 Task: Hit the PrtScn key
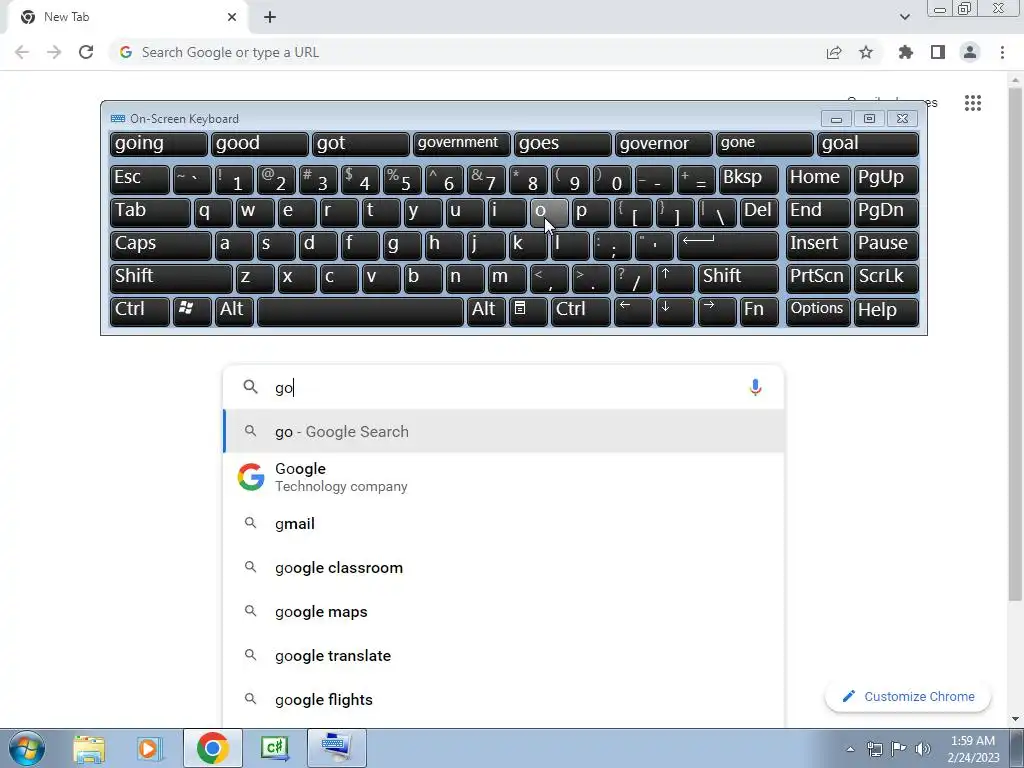click(x=818, y=278)
